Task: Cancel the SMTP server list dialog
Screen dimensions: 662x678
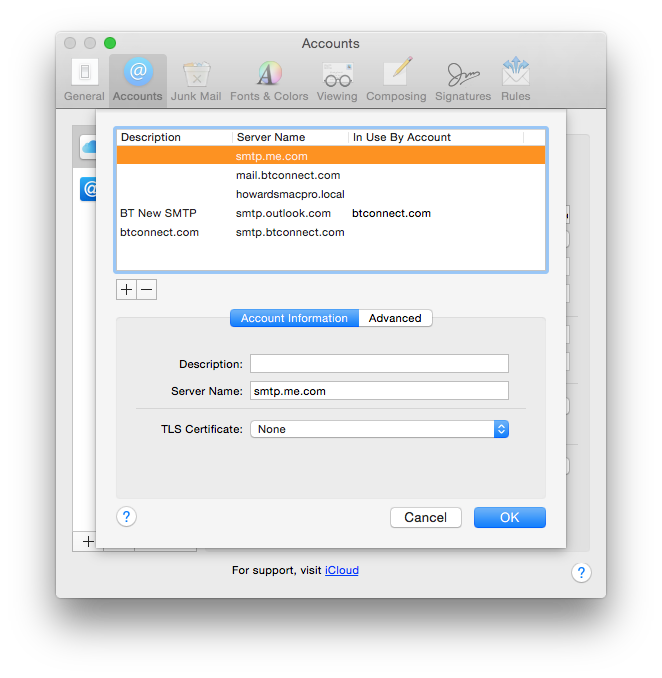Action: (x=425, y=517)
